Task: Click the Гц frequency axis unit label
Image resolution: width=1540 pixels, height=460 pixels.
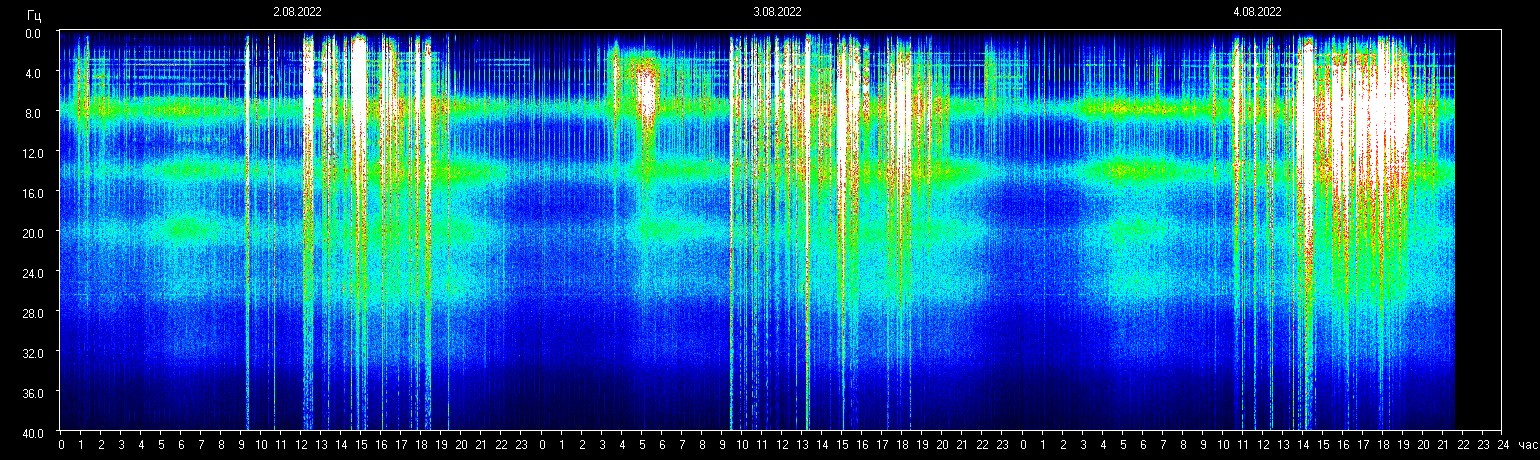Action: tap(34, 15)
